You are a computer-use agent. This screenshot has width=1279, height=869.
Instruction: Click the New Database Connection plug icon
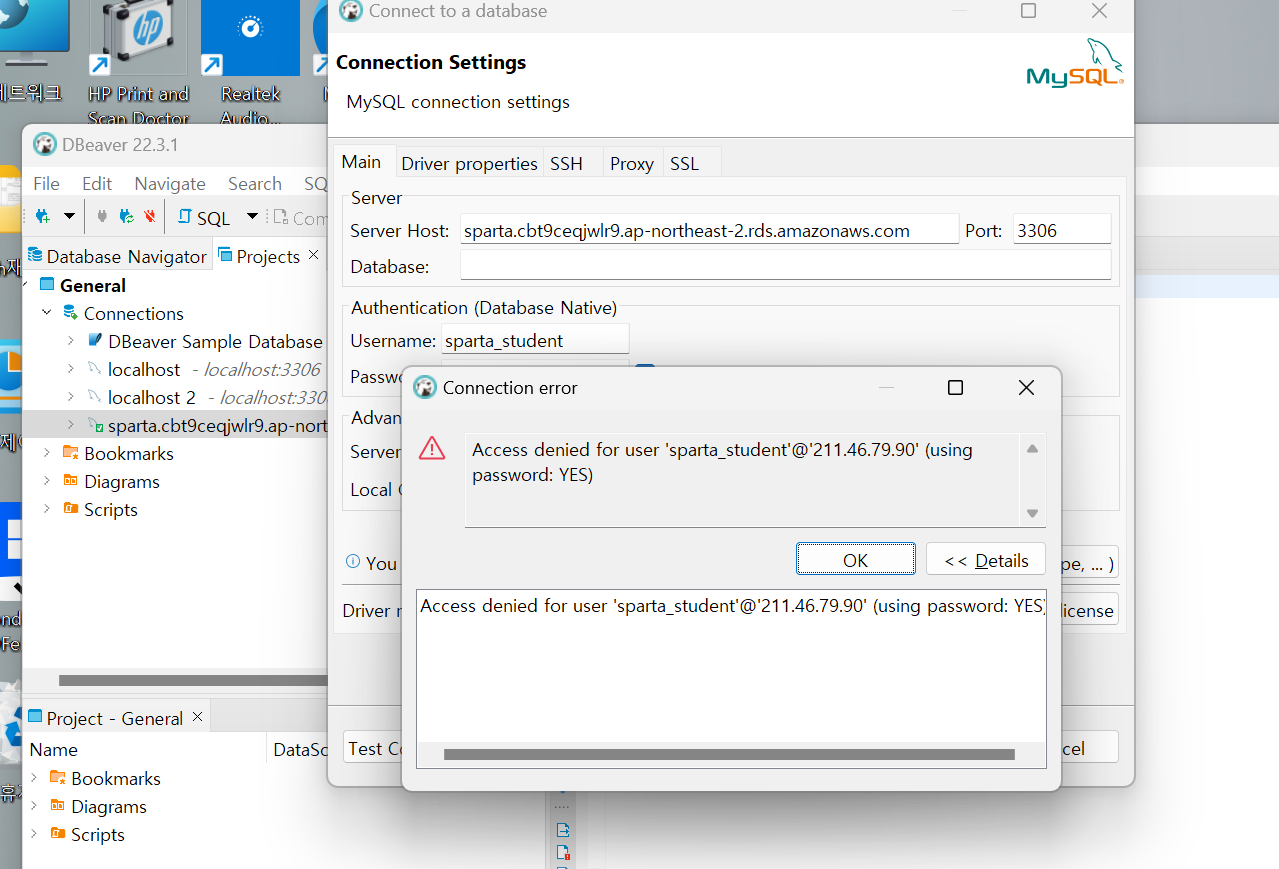point(43,216)
